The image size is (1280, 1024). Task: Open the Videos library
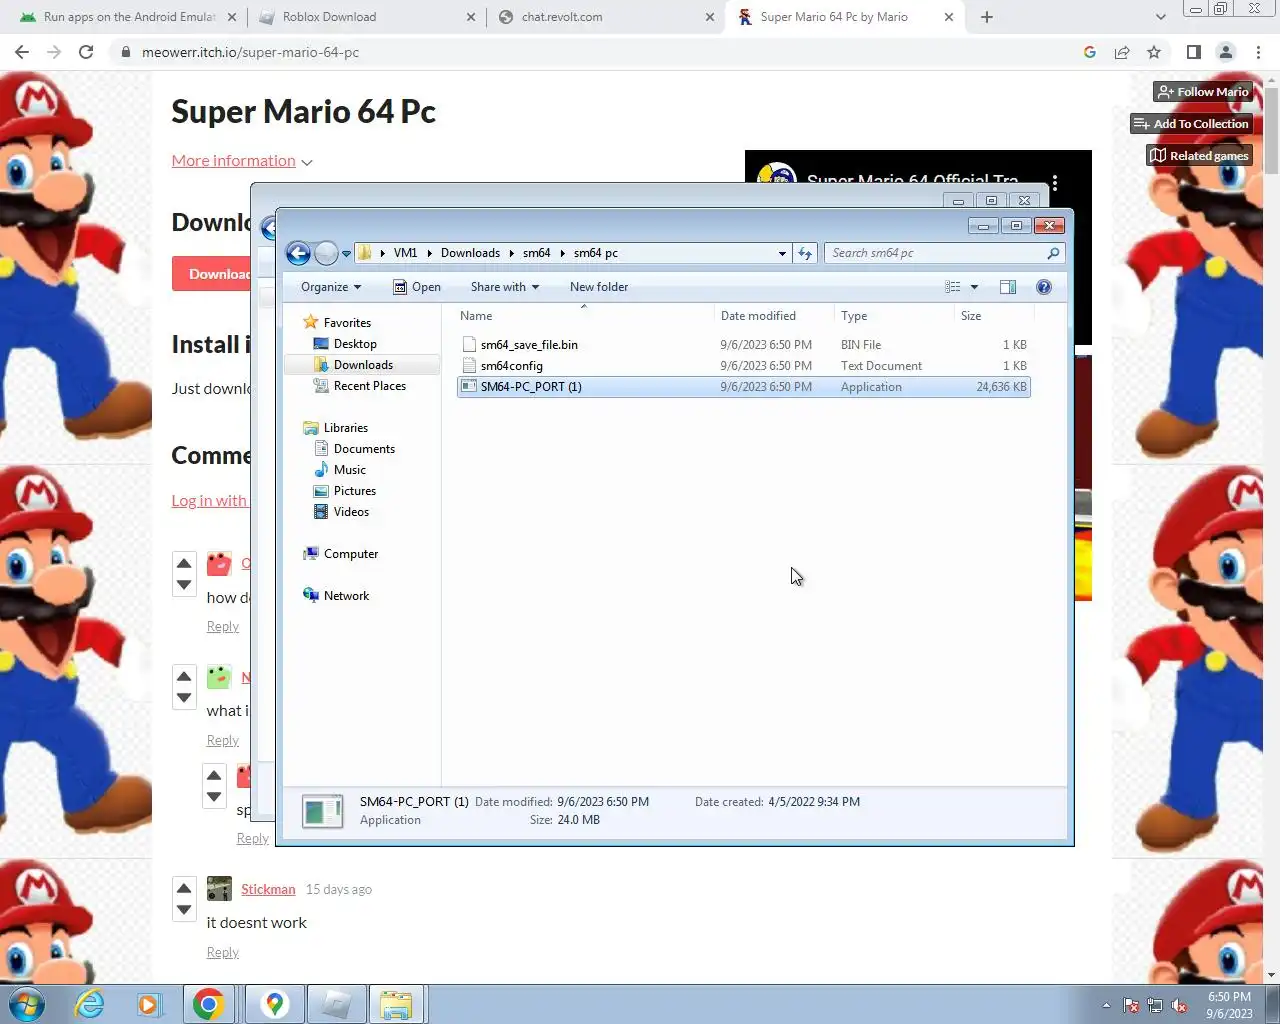[351, 512]
